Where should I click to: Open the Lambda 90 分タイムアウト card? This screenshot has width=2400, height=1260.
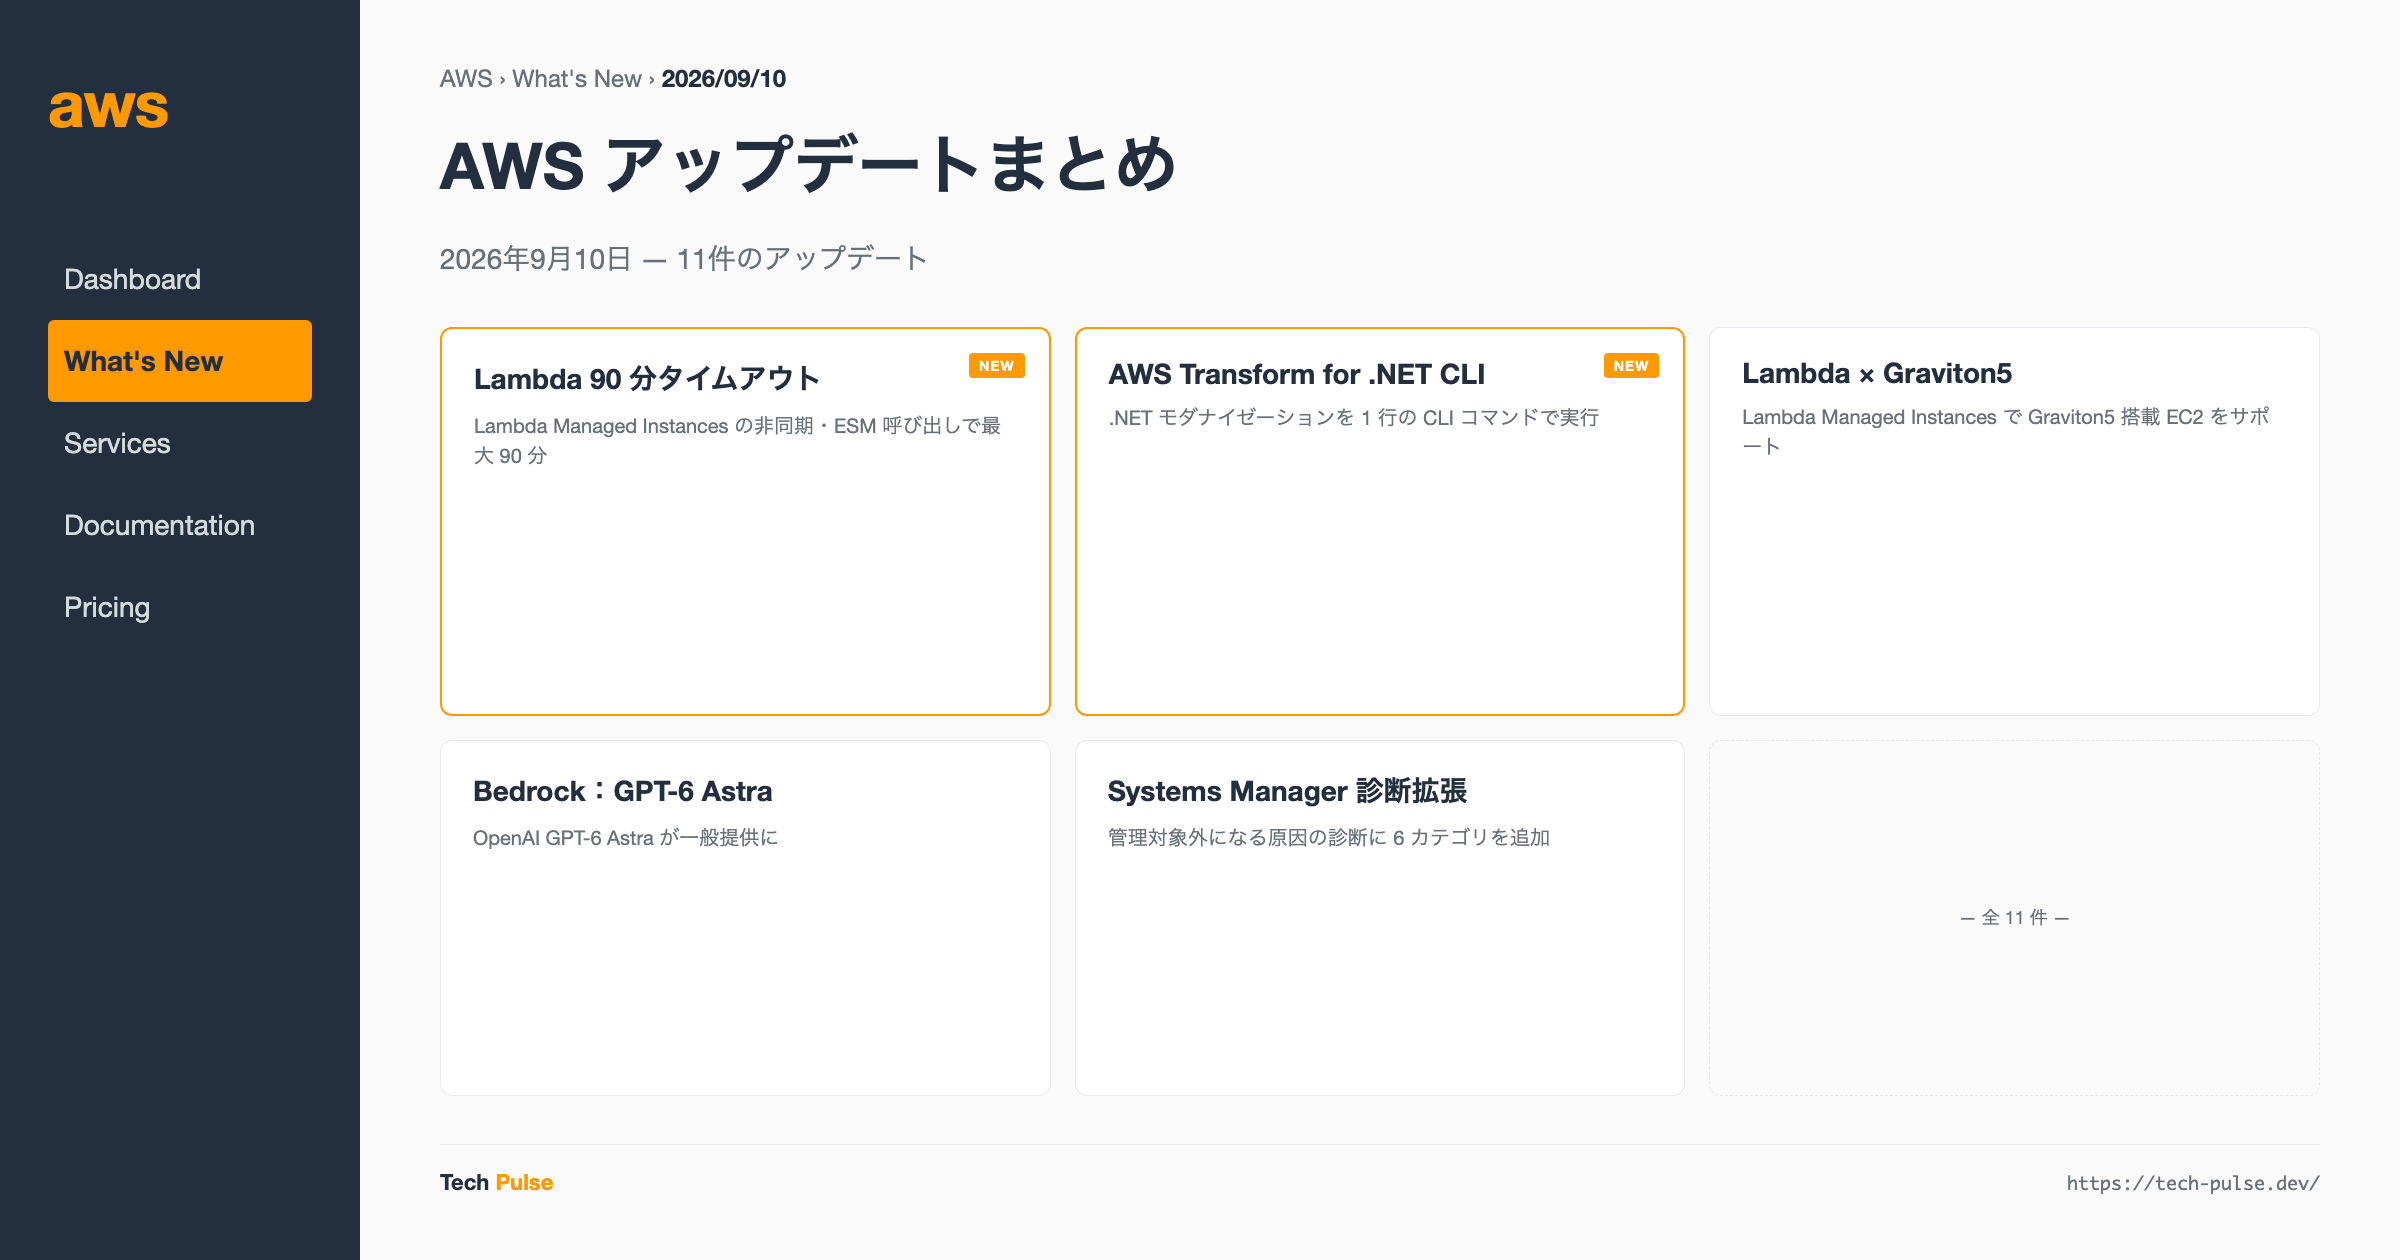point(745,521)
